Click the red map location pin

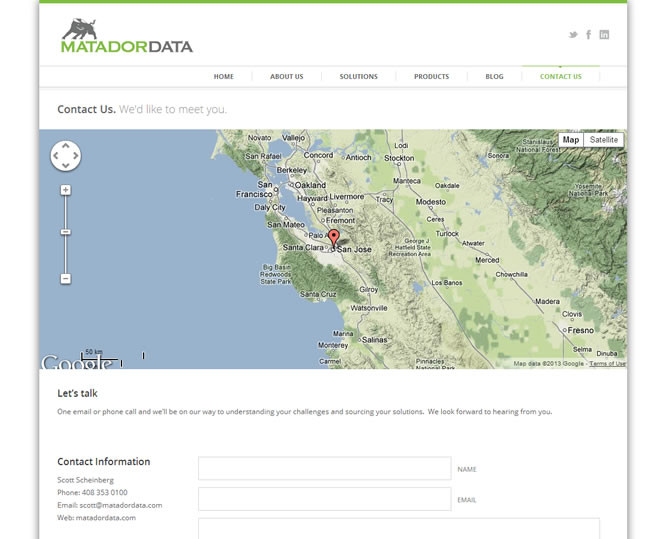(334, 238)
